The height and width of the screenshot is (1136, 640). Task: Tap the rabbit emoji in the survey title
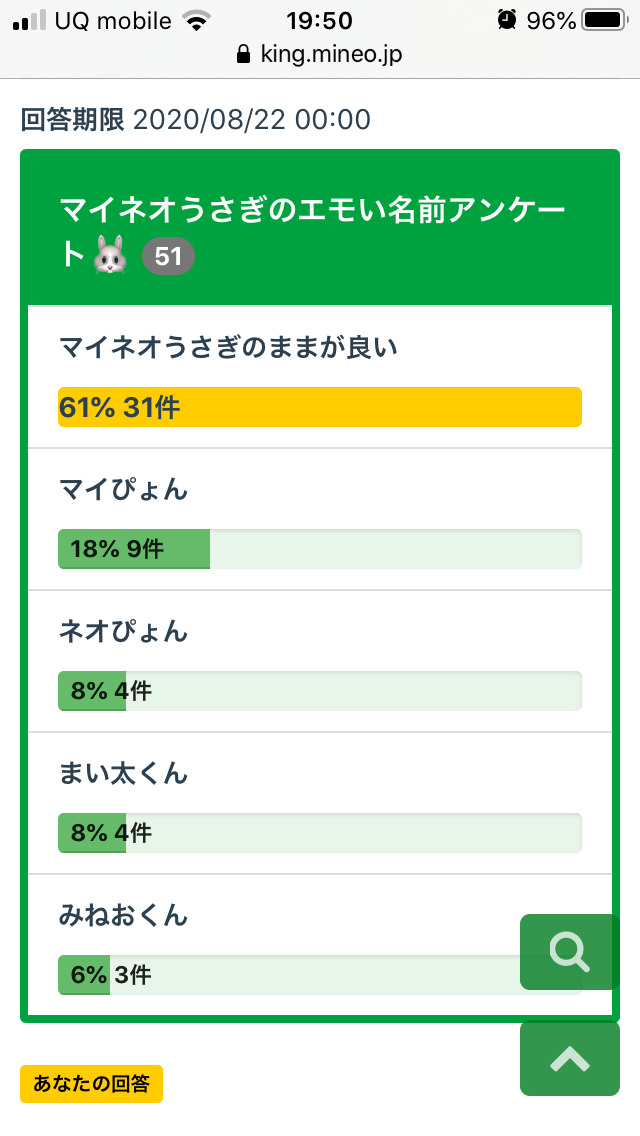pyautogui.click(x=111, y=257)
